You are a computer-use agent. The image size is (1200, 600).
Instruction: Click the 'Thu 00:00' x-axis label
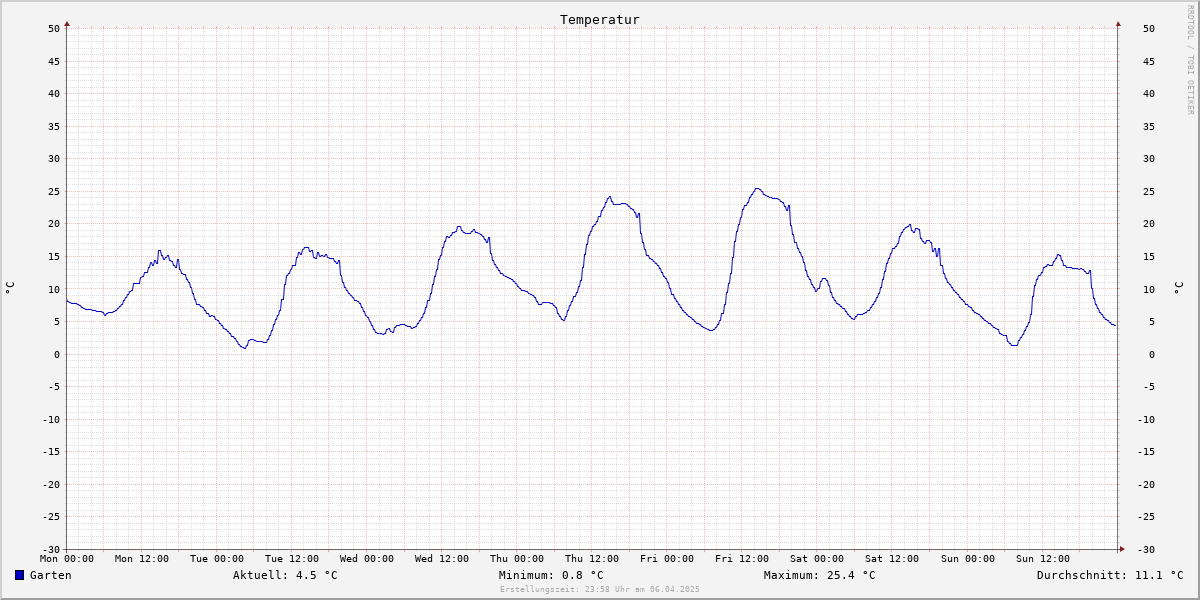(x=517, y=559)
